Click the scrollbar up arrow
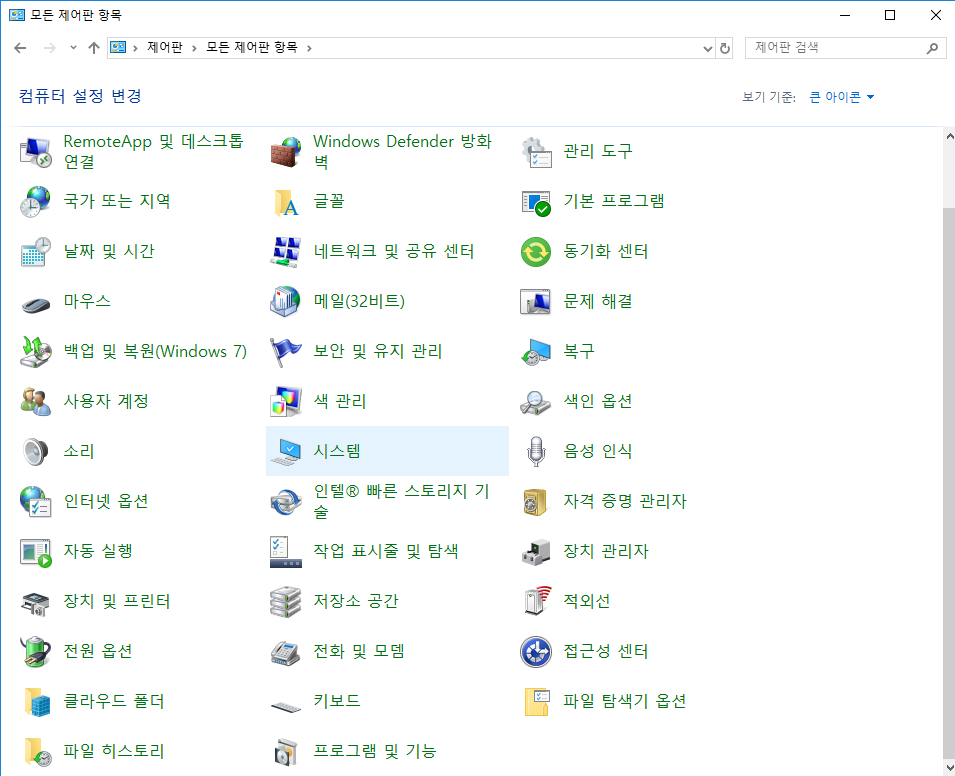 pyautogui.click(x=949, y=136)
